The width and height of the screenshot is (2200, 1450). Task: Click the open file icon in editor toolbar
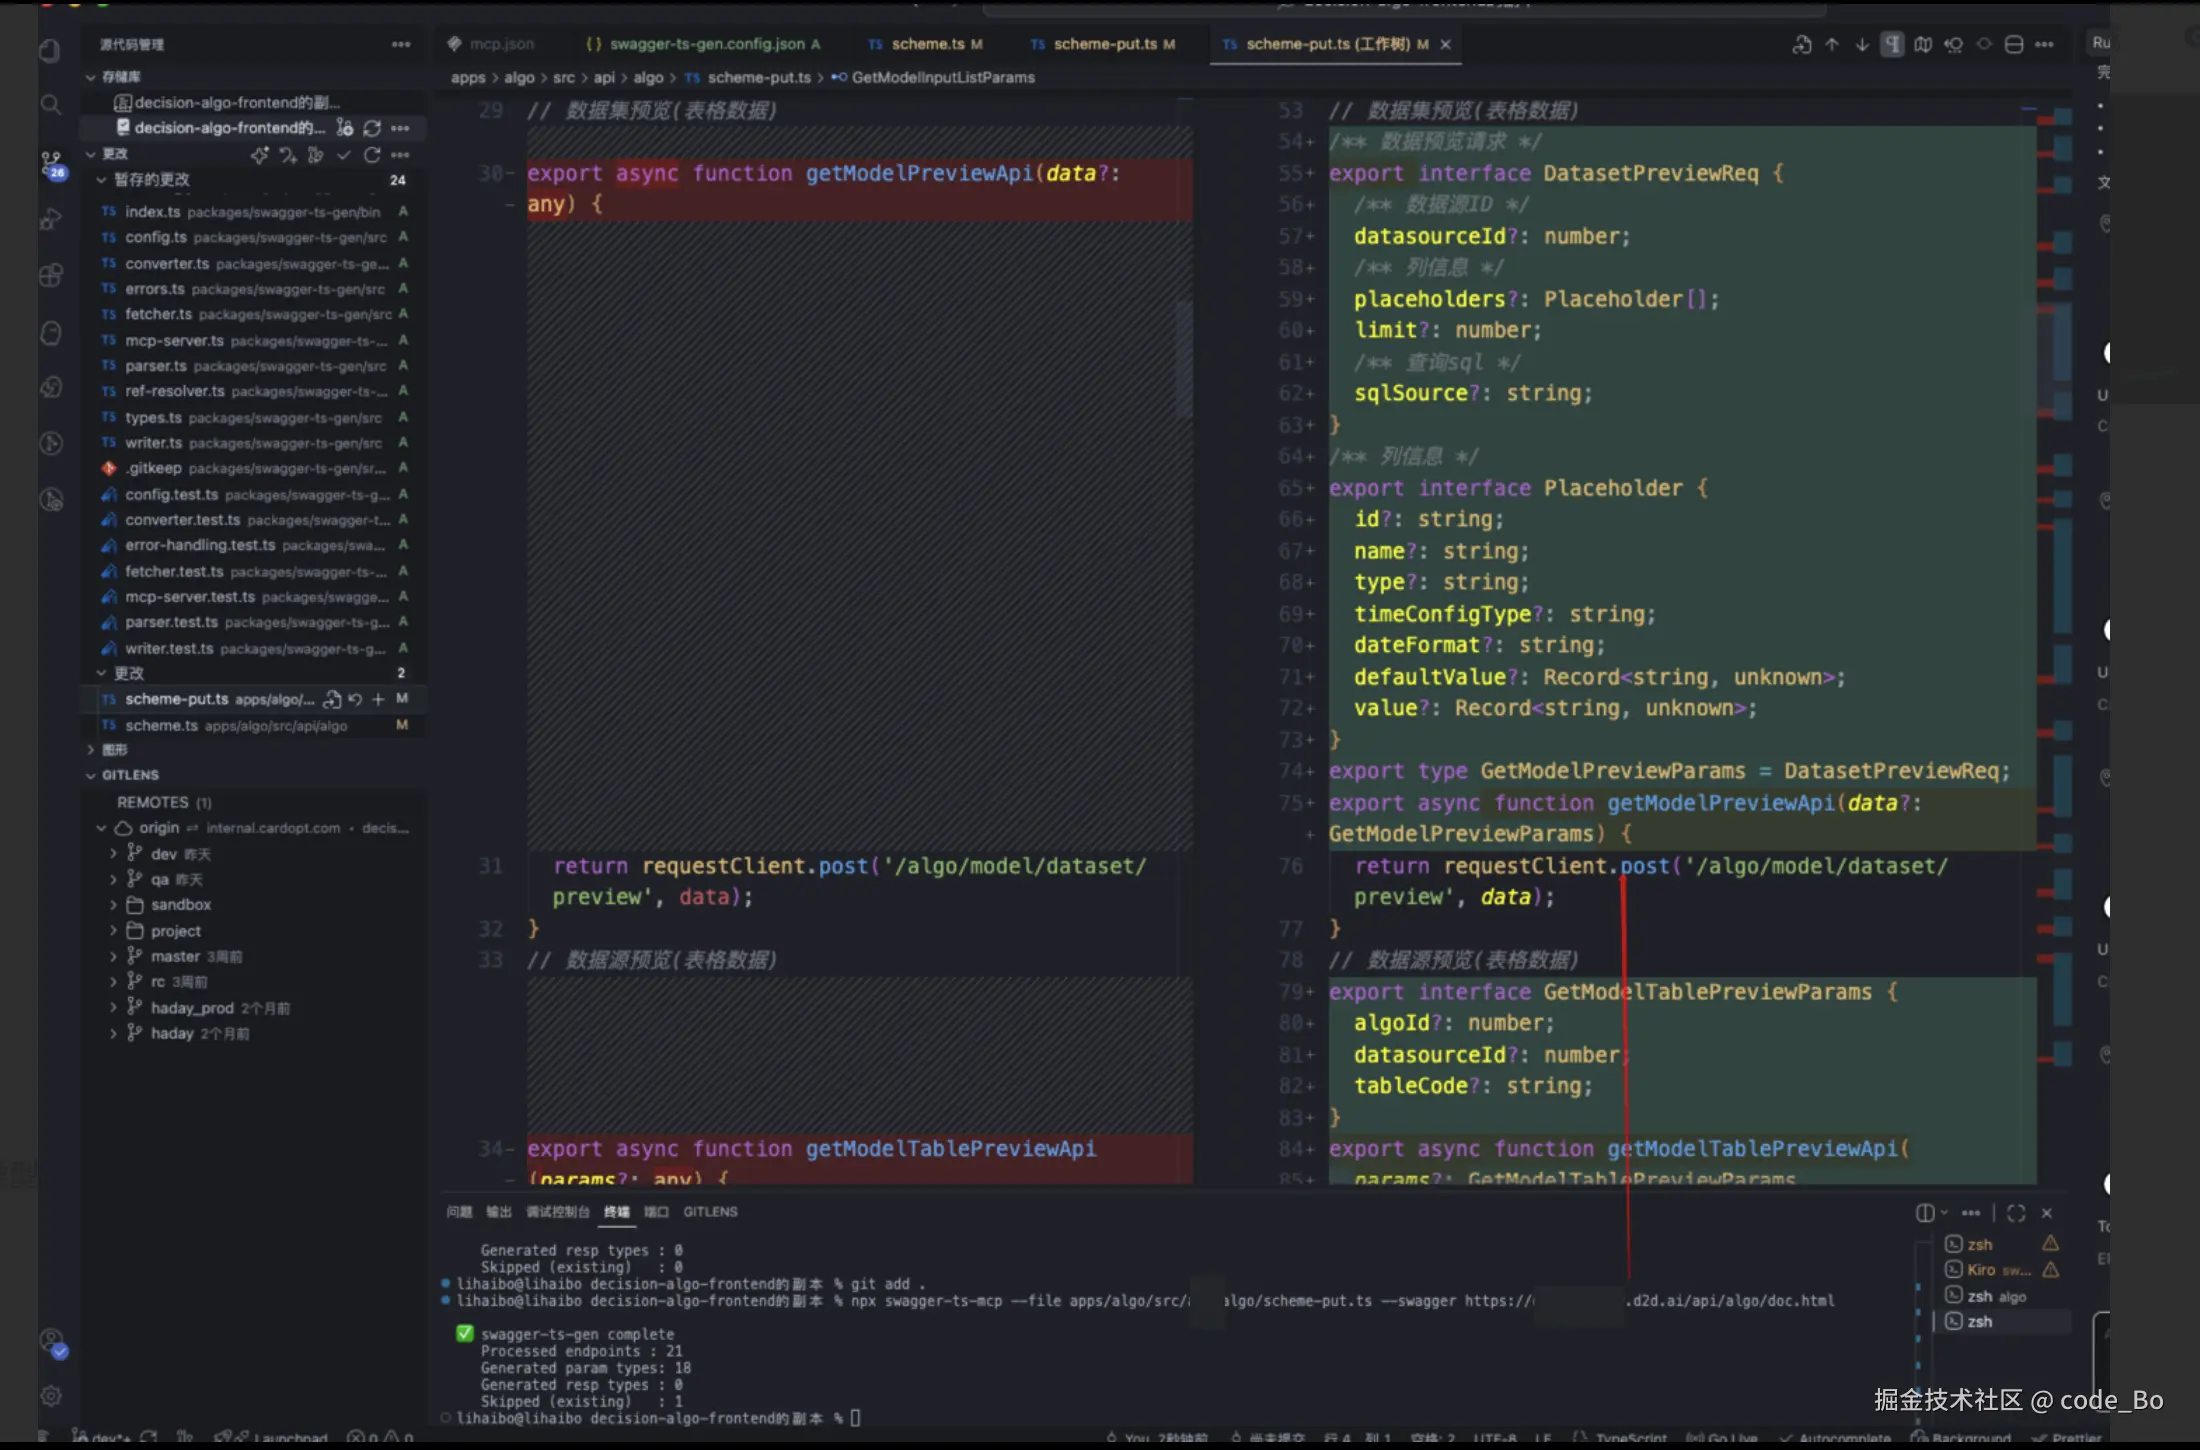[x=1801, y=45]
